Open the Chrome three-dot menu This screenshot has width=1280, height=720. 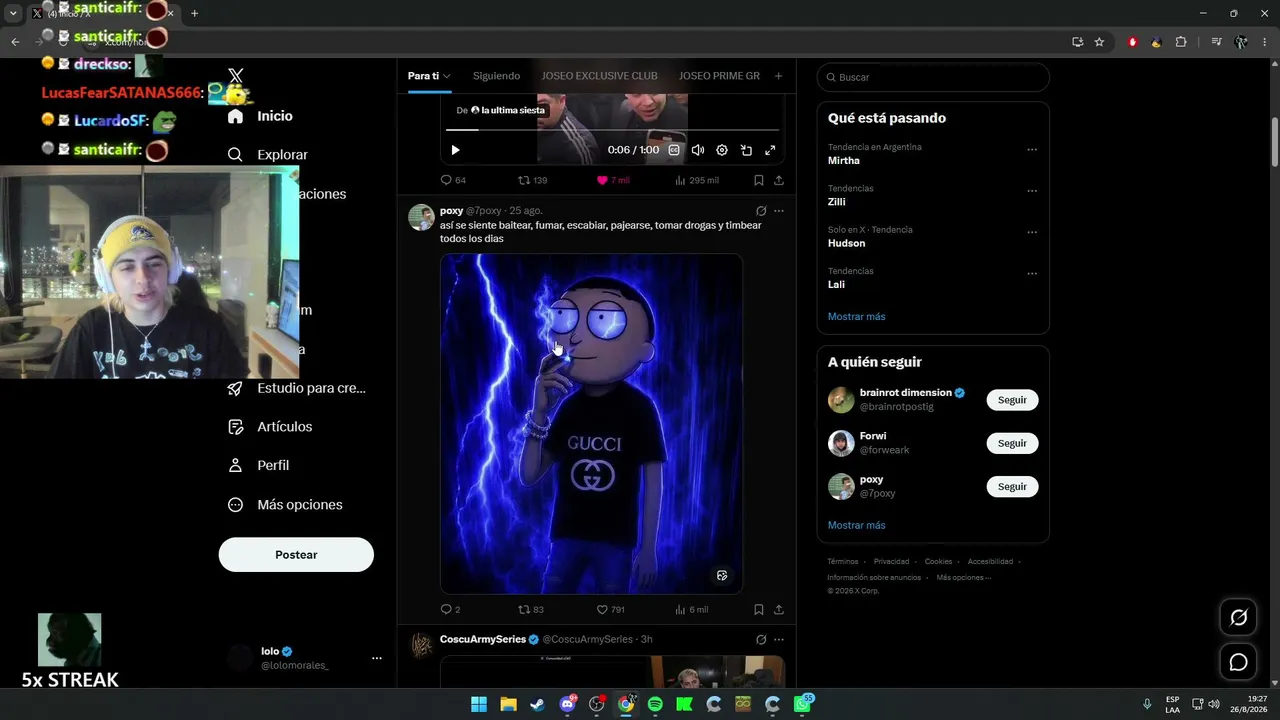point(1264,42)
